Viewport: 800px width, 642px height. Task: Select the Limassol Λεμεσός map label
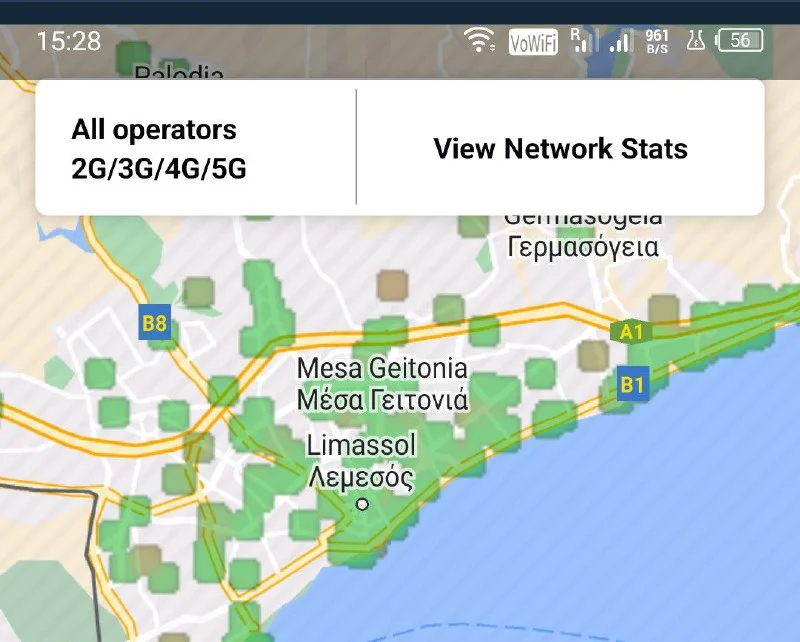point(361,460)
